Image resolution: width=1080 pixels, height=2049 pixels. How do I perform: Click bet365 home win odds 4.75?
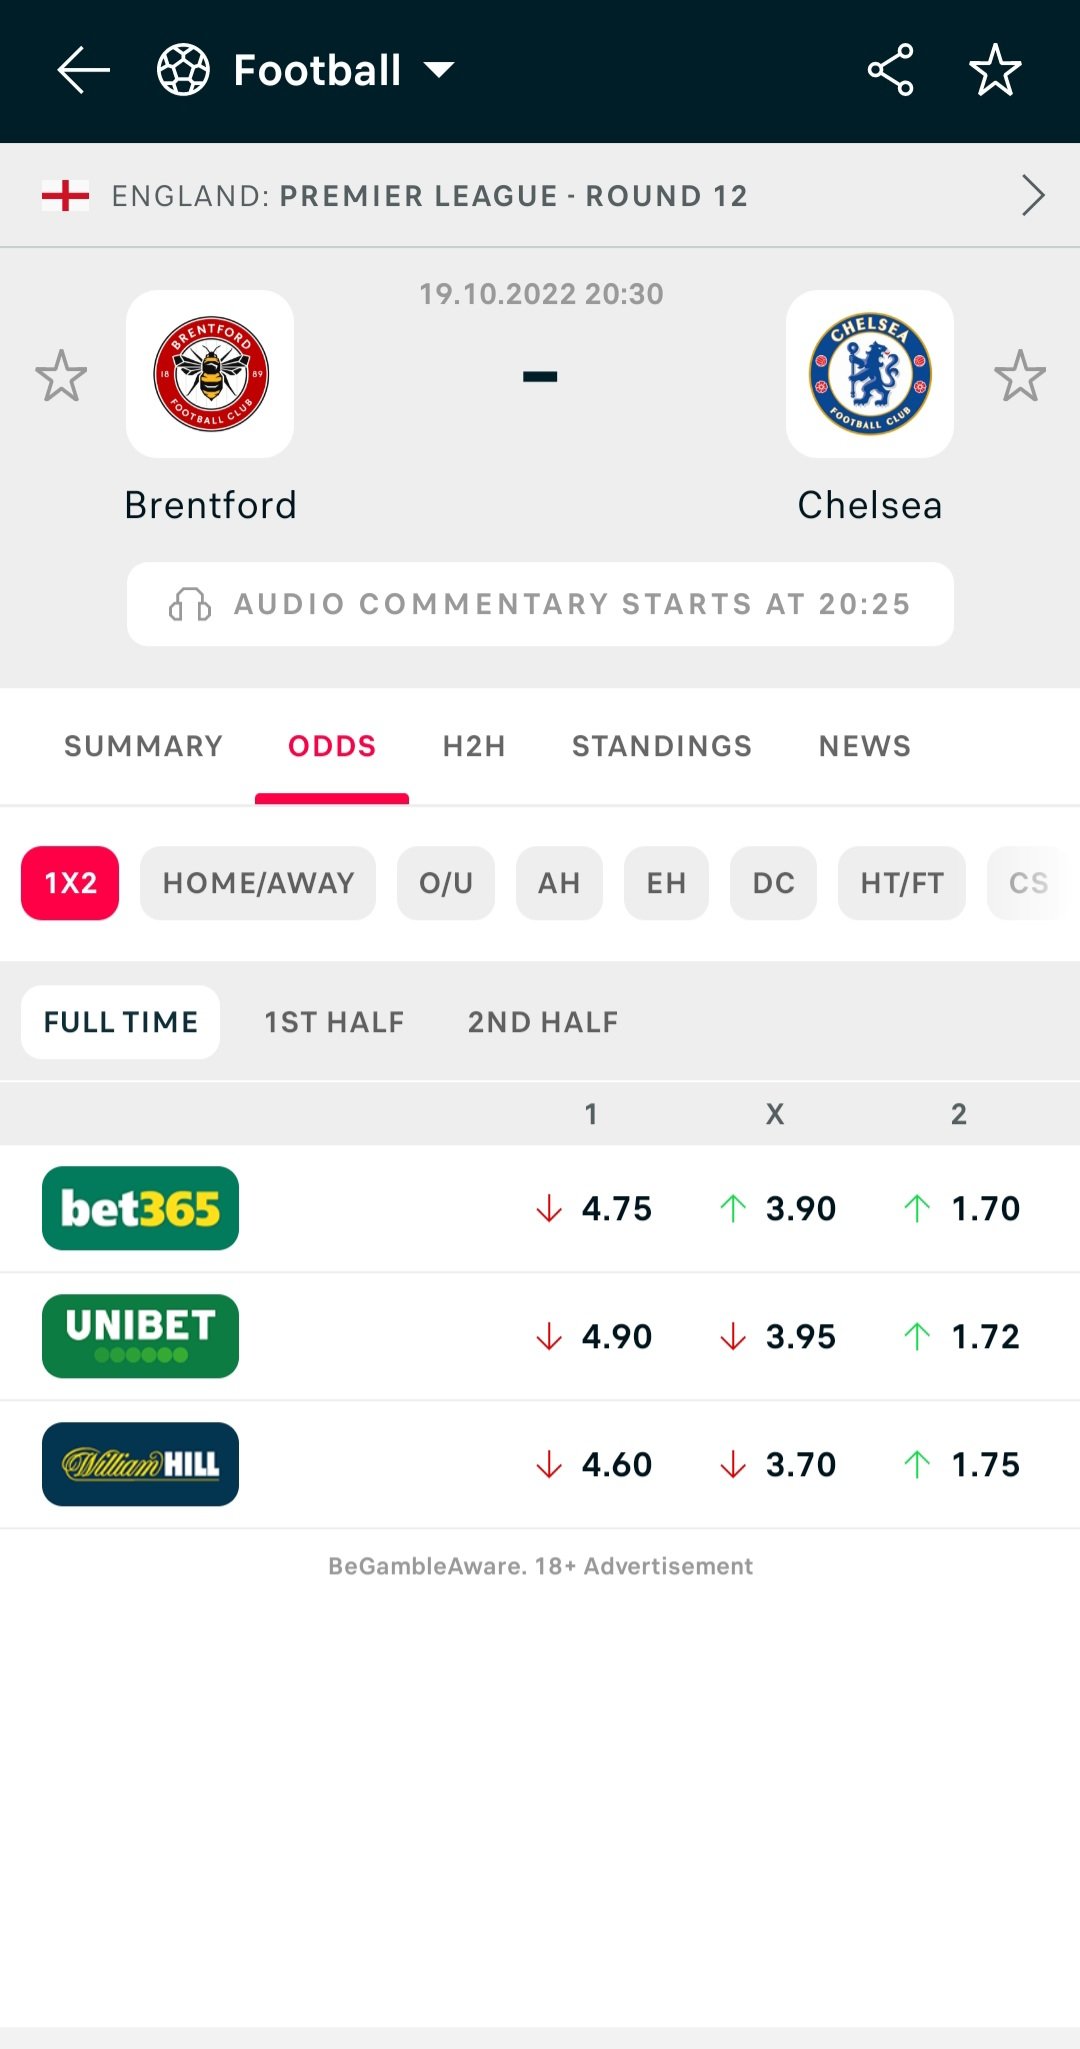[594, 1208]
